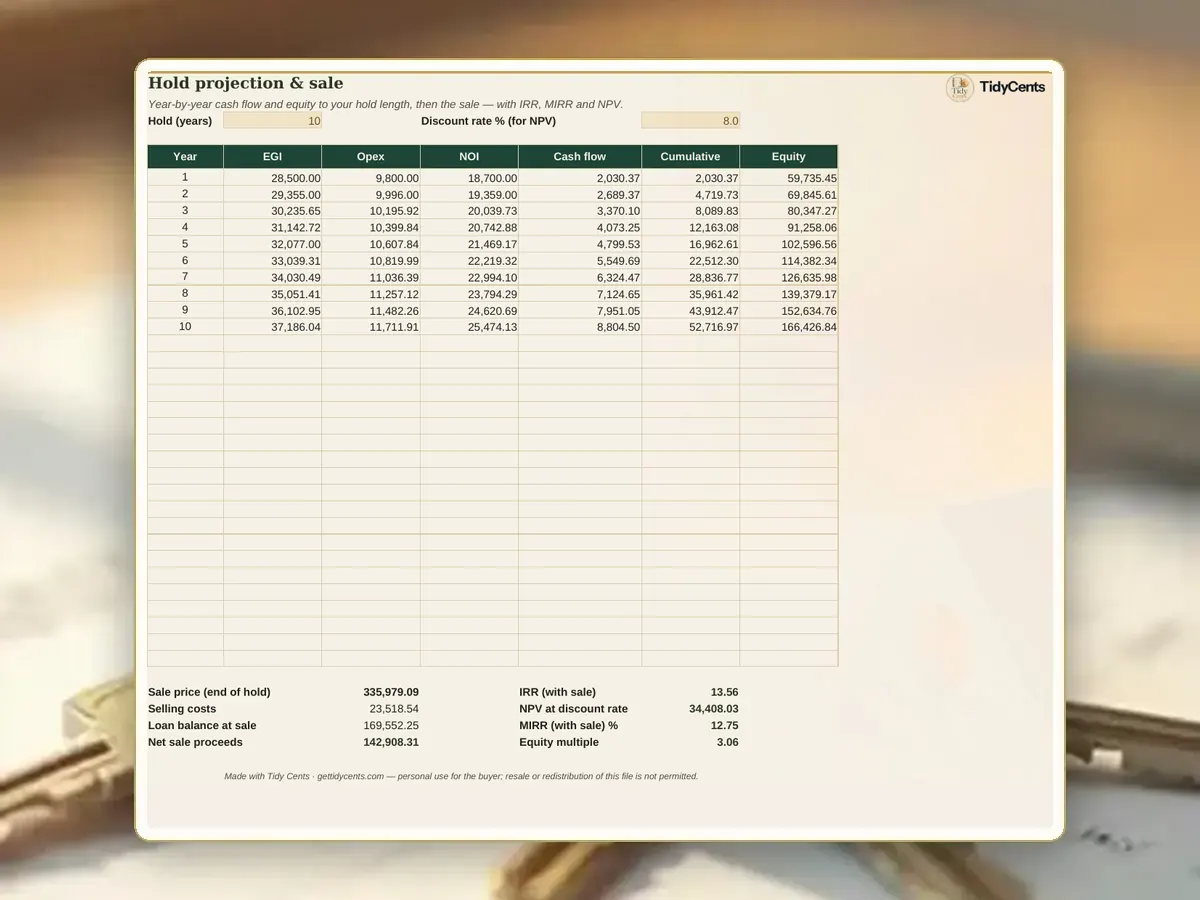Screen dimensions: 1200x900
Task: Click EGI cell 32,077.00
Action: click(272, 244)
